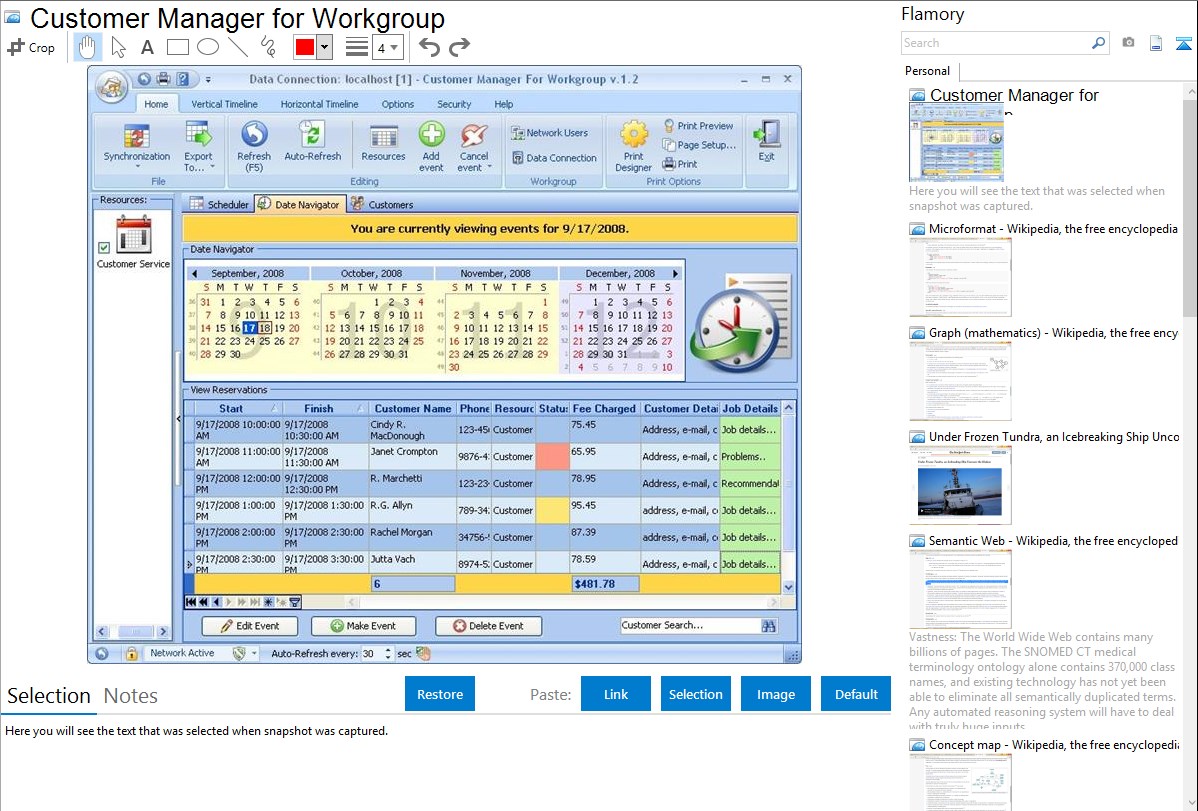This screenshot has width=1198, height=811.
Task: Switch to the Customers tab
Action: tap(382, 204)
